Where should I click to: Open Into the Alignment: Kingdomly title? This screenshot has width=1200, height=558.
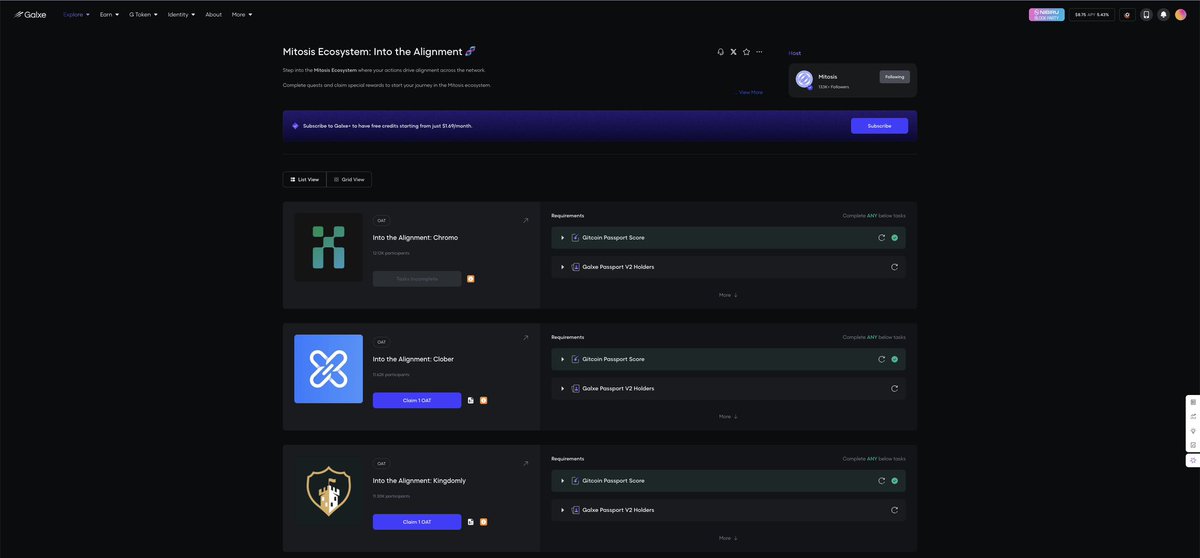click(419, 481)
